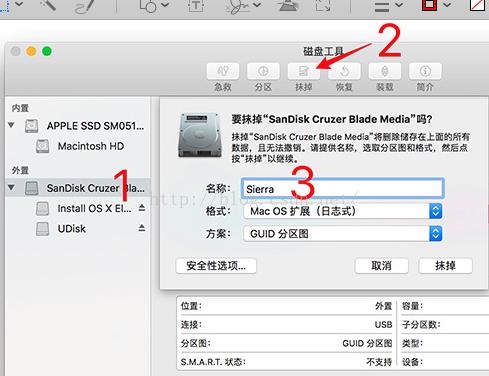The image size is (489, 376).
Task: Click the APPLE SSD drive icon
Action: [32, 126]
